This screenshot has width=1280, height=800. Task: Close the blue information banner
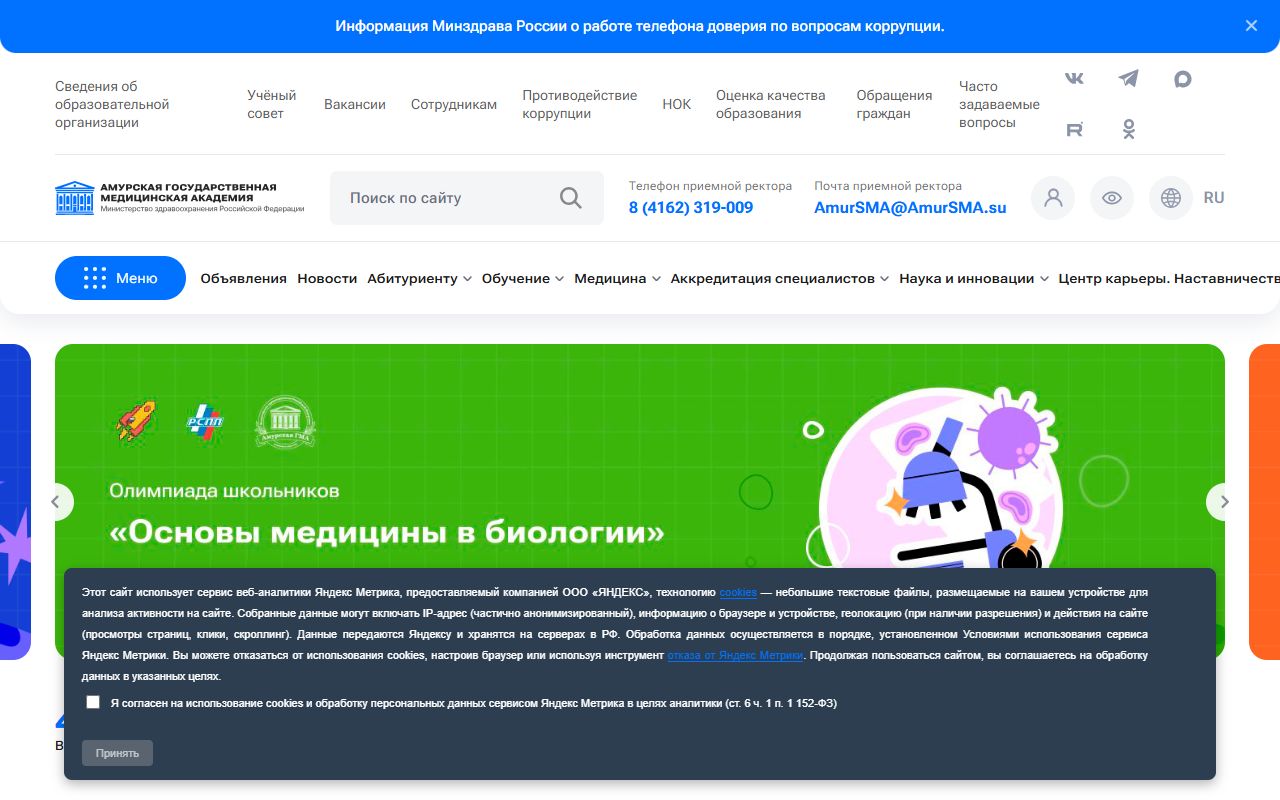(1251, 26)
